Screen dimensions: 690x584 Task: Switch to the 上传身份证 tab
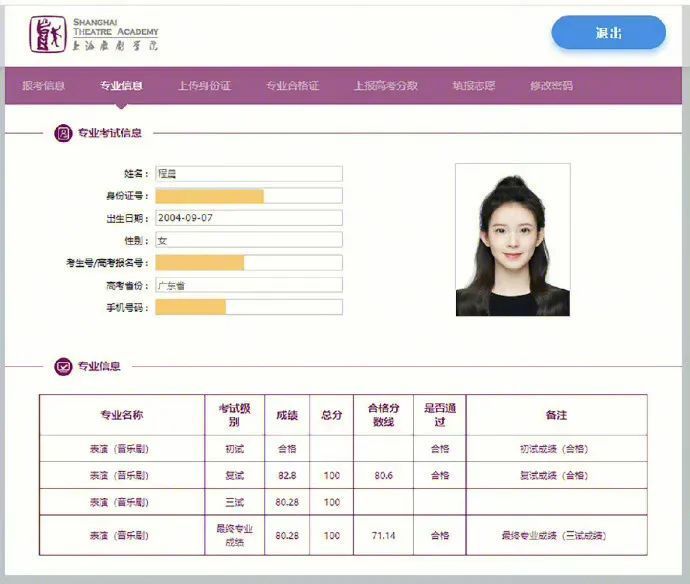pyautogui.click(x=204, y=86)
